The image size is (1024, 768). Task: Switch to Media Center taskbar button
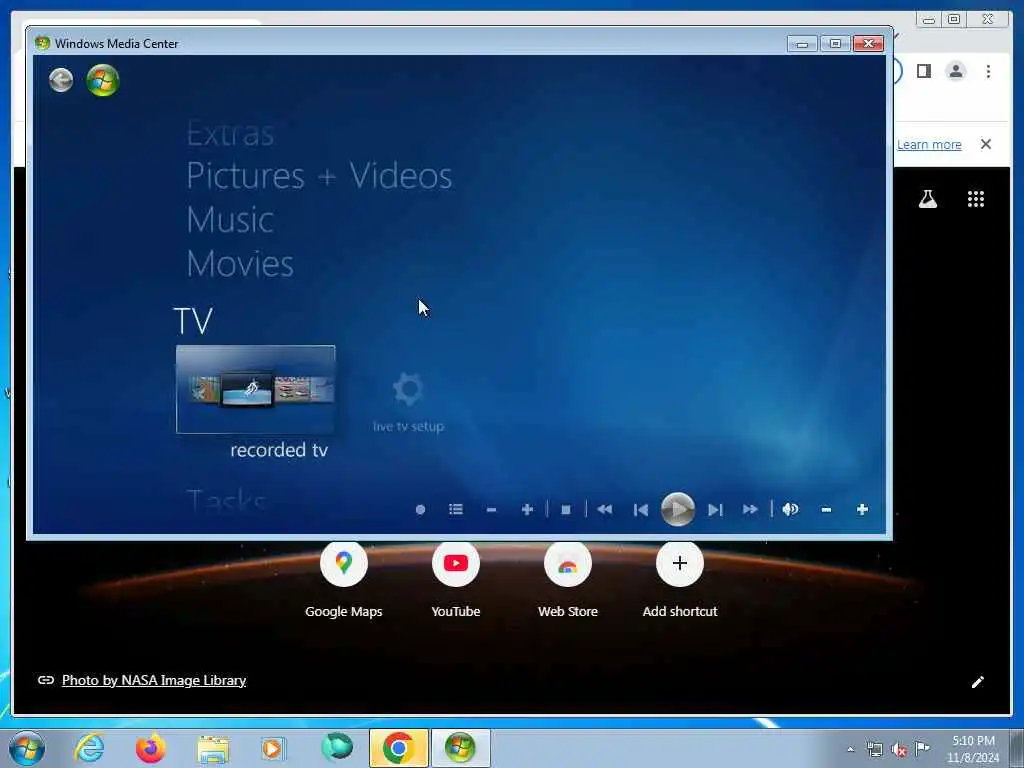460,748
